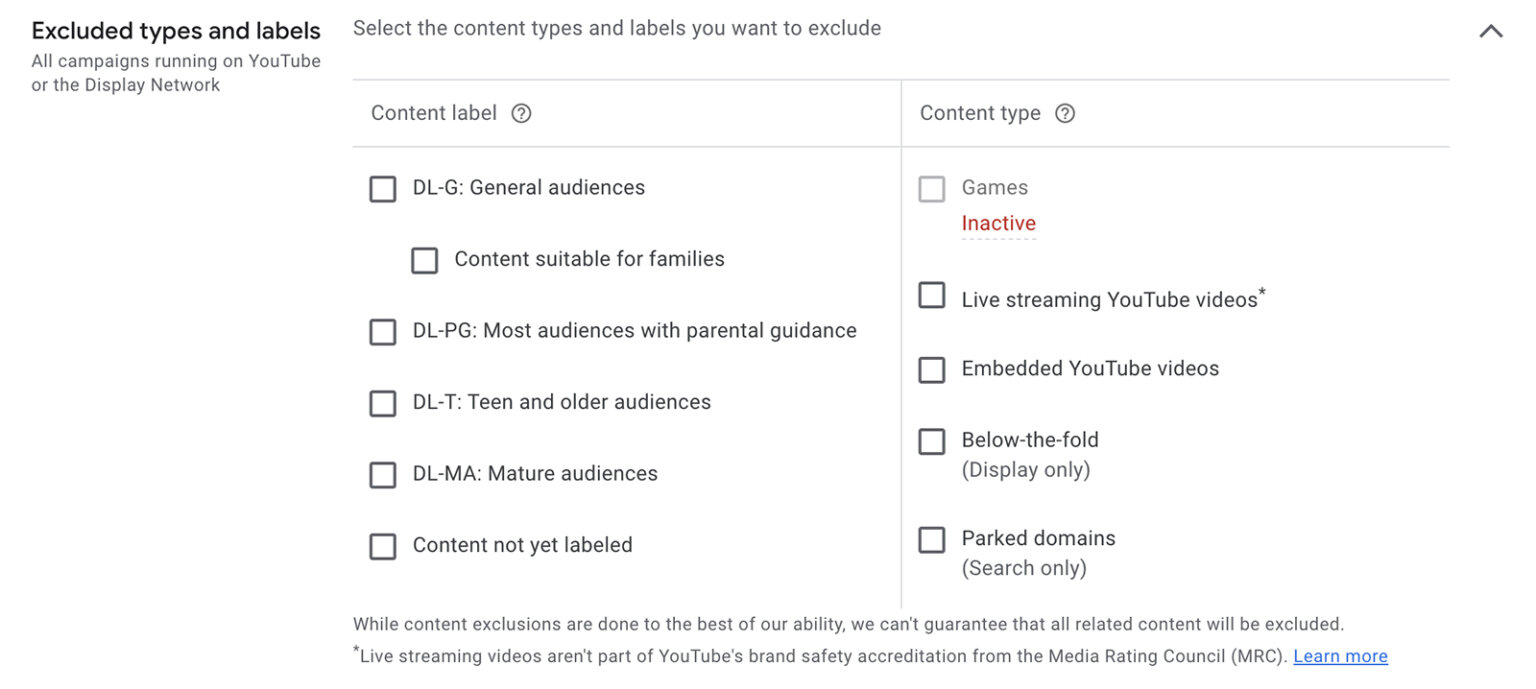Check DL-G: General audiences
The image size is (1536, 689).
coord(383,188)
